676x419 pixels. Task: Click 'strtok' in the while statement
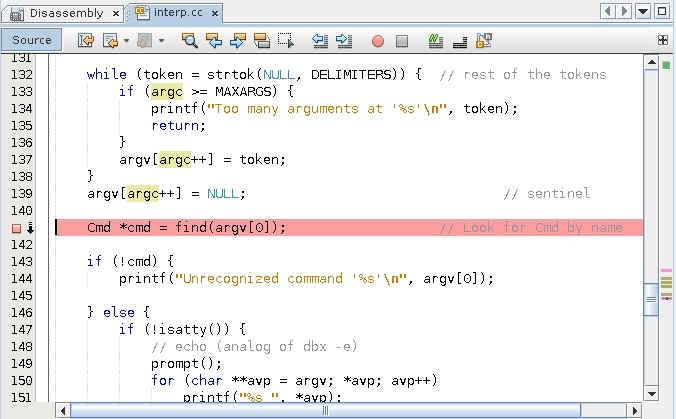point(231,75)
